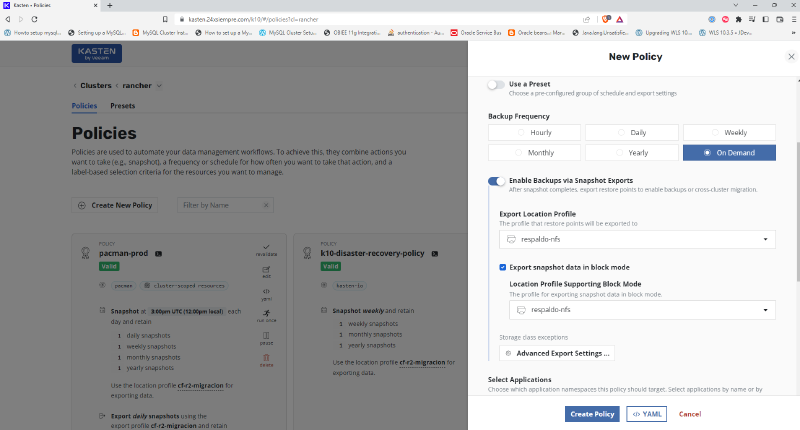Click the New Policy panel scrollbar
The image size is (800, 430).
pos(797,212)
